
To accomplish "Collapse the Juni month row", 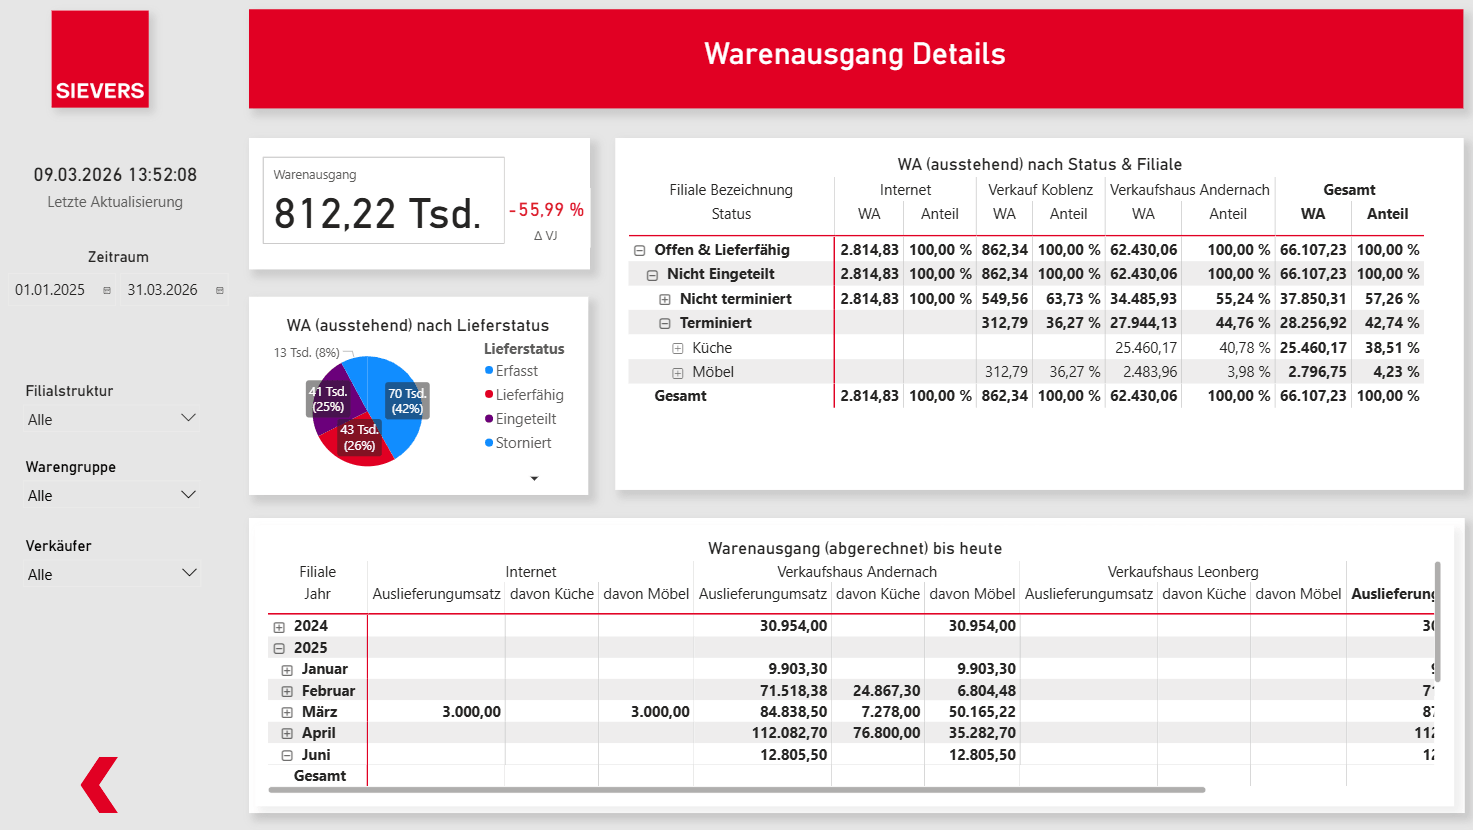I will (x=287, y=756).
